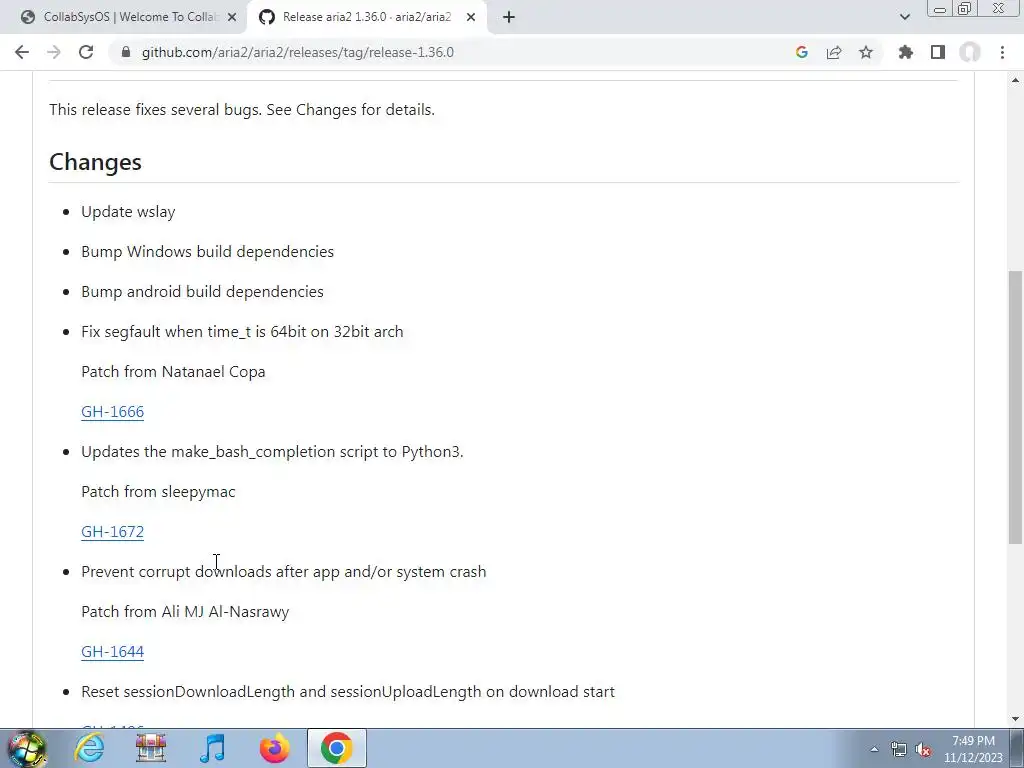
Task: Toggle the Chrome side panel
Action: [938, 52]
